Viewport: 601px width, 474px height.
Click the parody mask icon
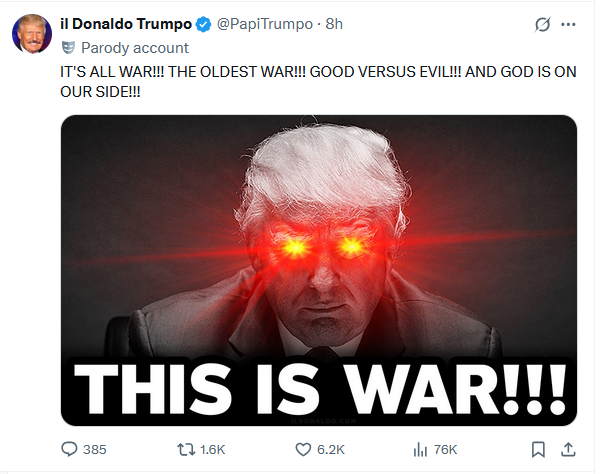point(68,48)
